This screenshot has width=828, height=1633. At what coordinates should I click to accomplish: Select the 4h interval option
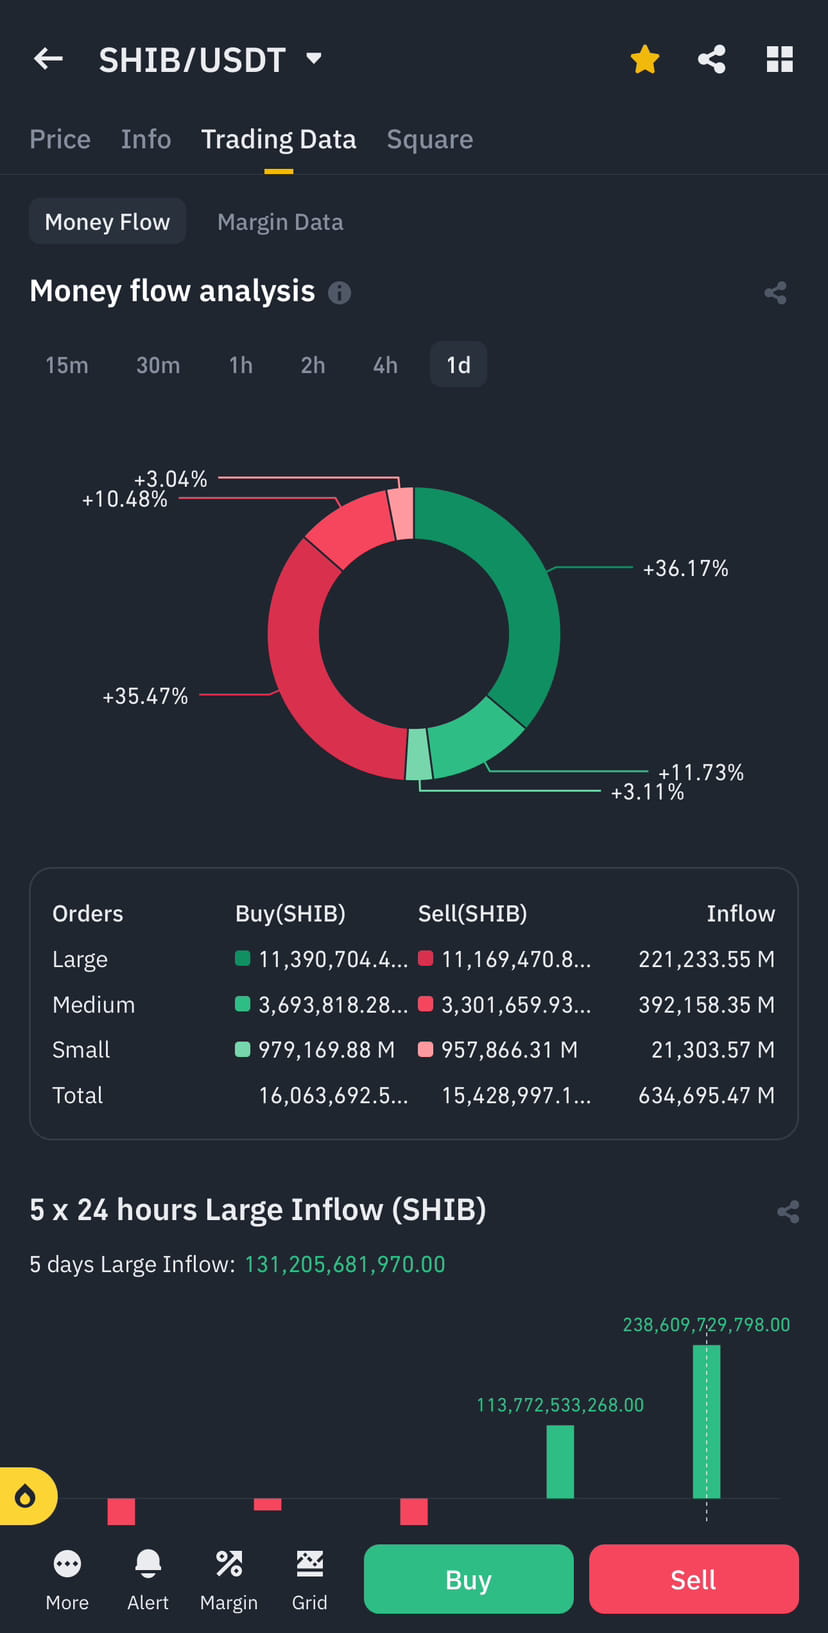(x=385, y=365)
